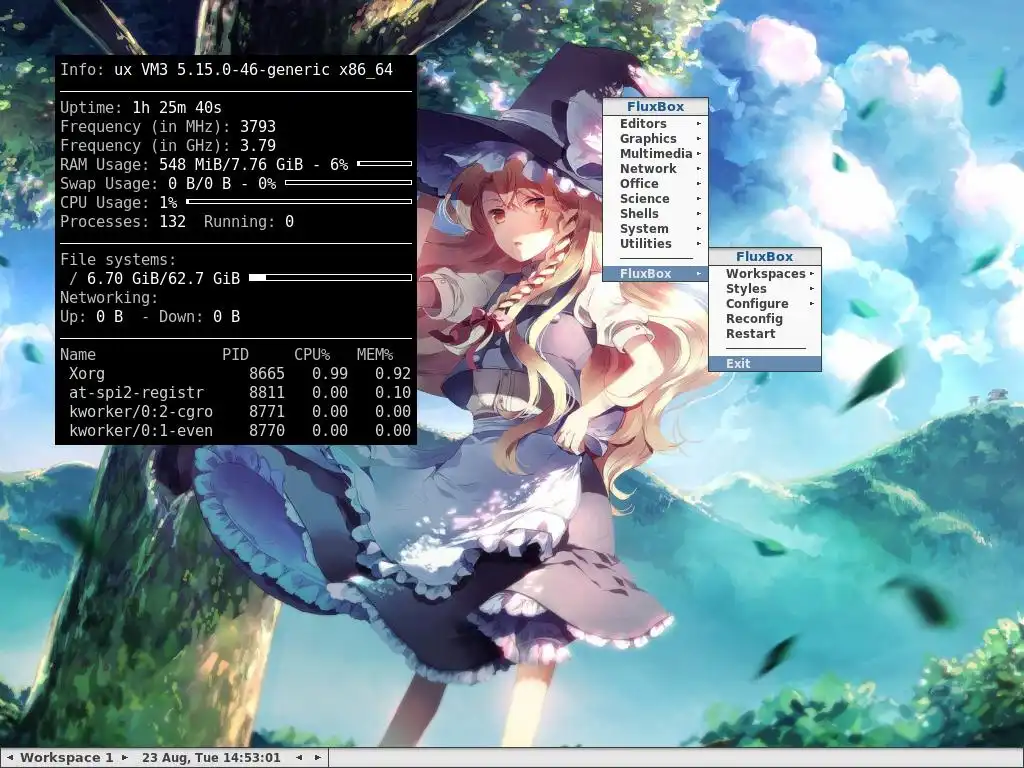Click the next workspace arrow after Workspace 1
The image size is (1024, 768).
125,758
